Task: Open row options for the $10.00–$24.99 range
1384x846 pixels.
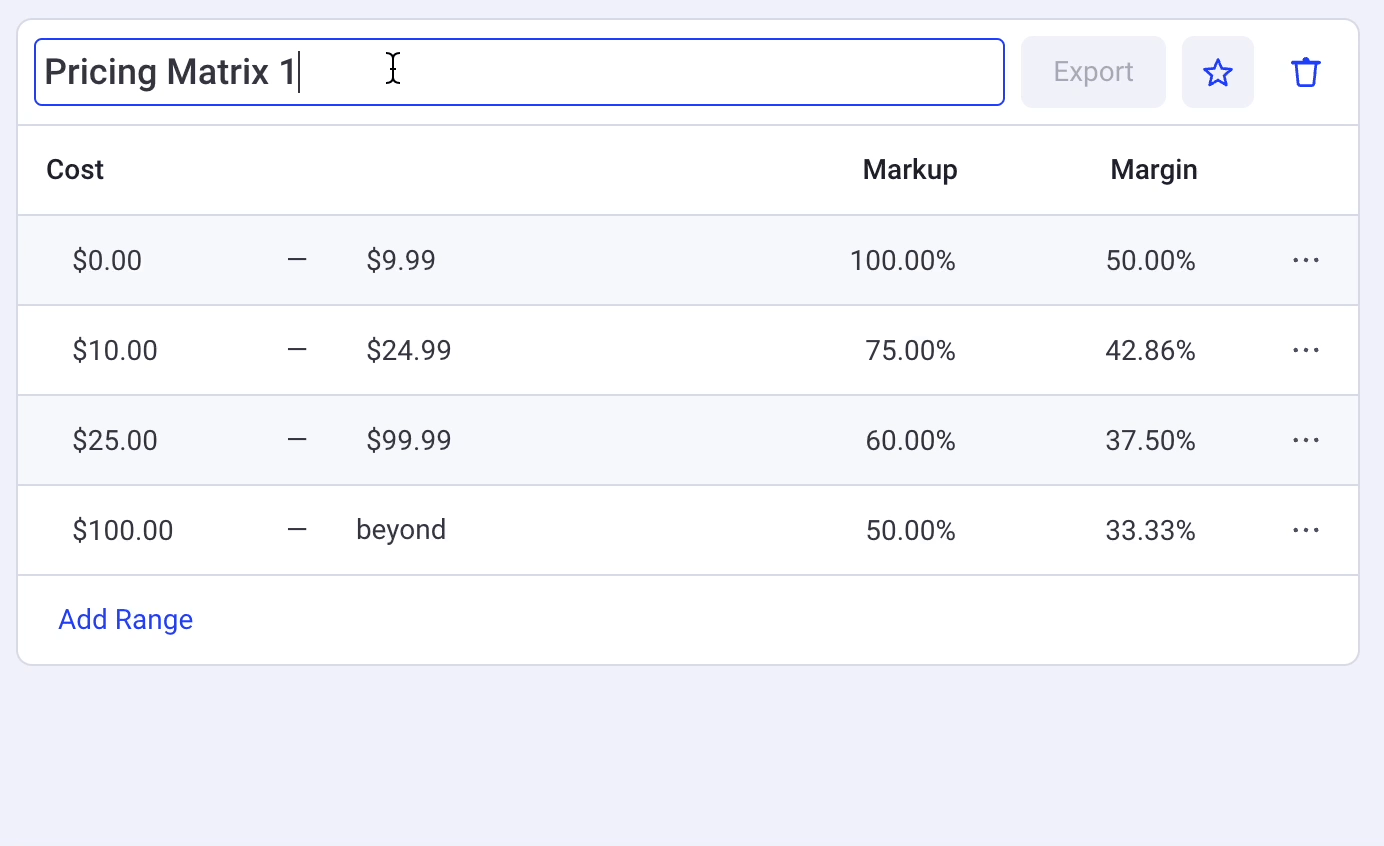Action: point(1306,350)
